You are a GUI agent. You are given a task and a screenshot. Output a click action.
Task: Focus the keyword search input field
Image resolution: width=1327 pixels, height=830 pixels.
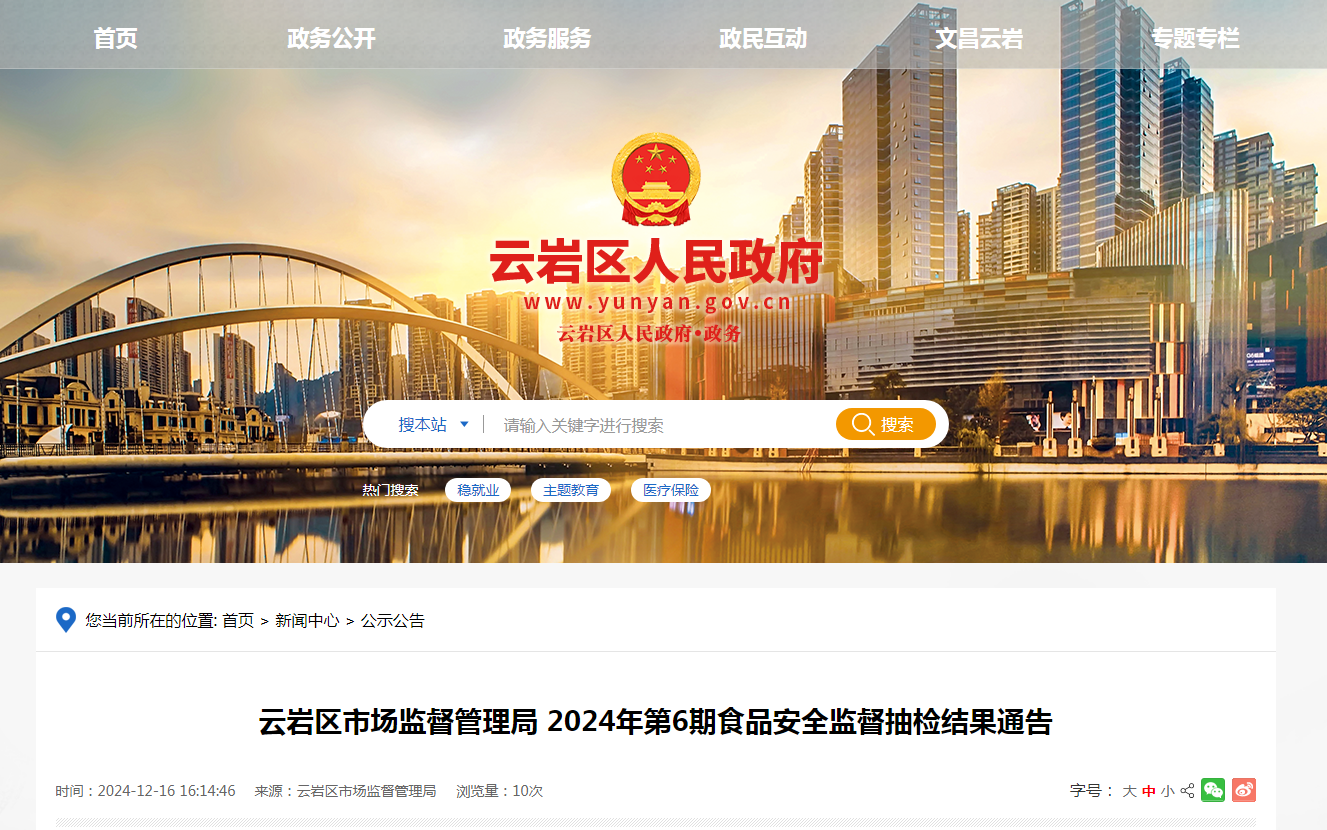click(x=660, y=425)
